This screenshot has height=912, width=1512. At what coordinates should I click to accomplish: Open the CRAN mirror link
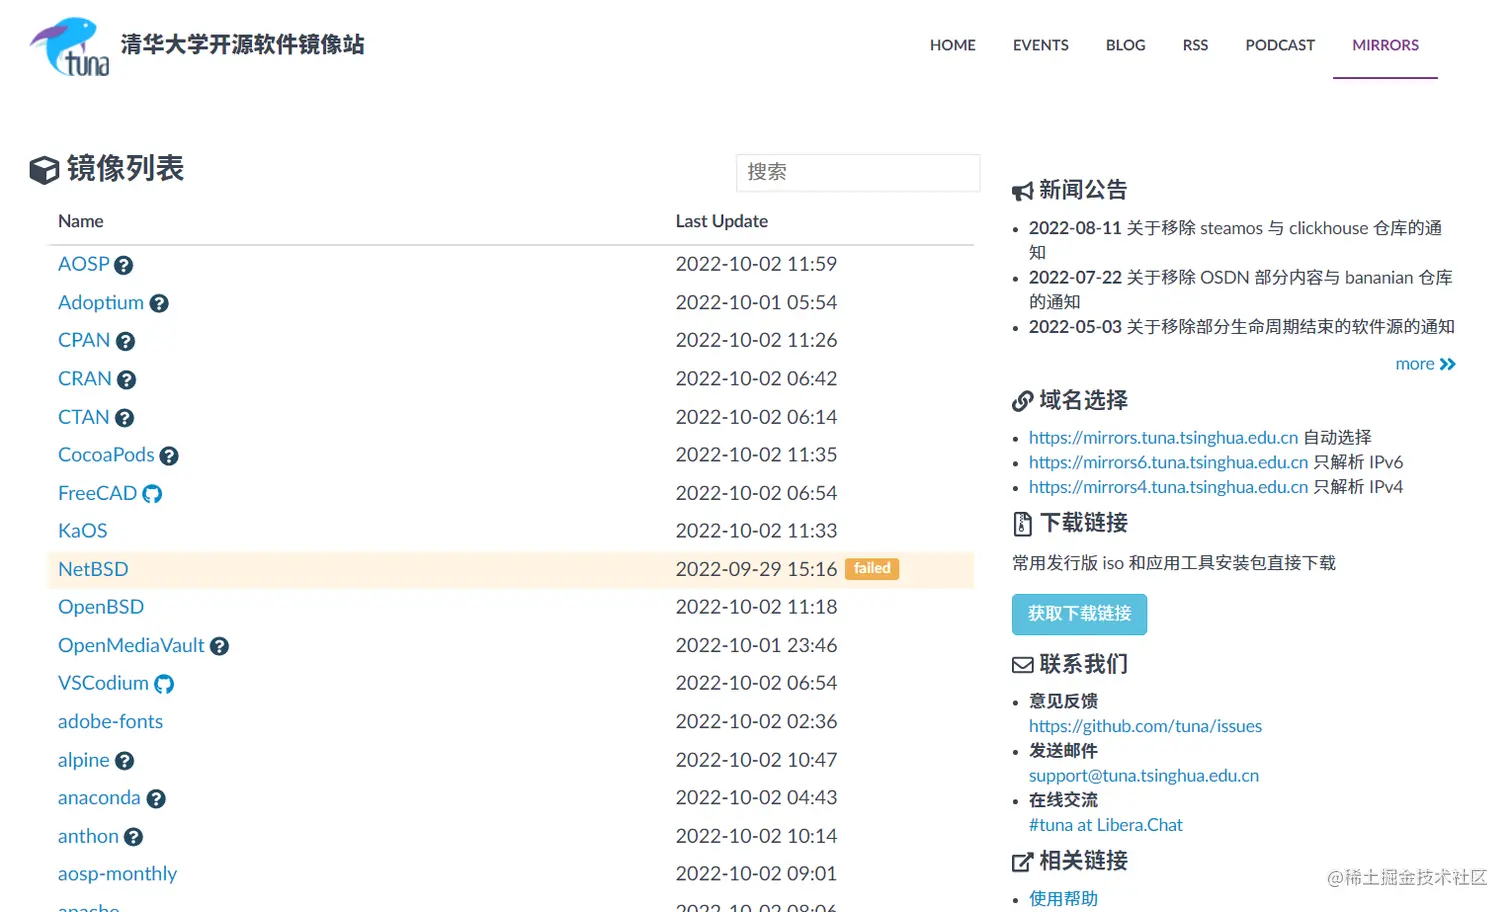pyautogui.click(x=84, y=378)
